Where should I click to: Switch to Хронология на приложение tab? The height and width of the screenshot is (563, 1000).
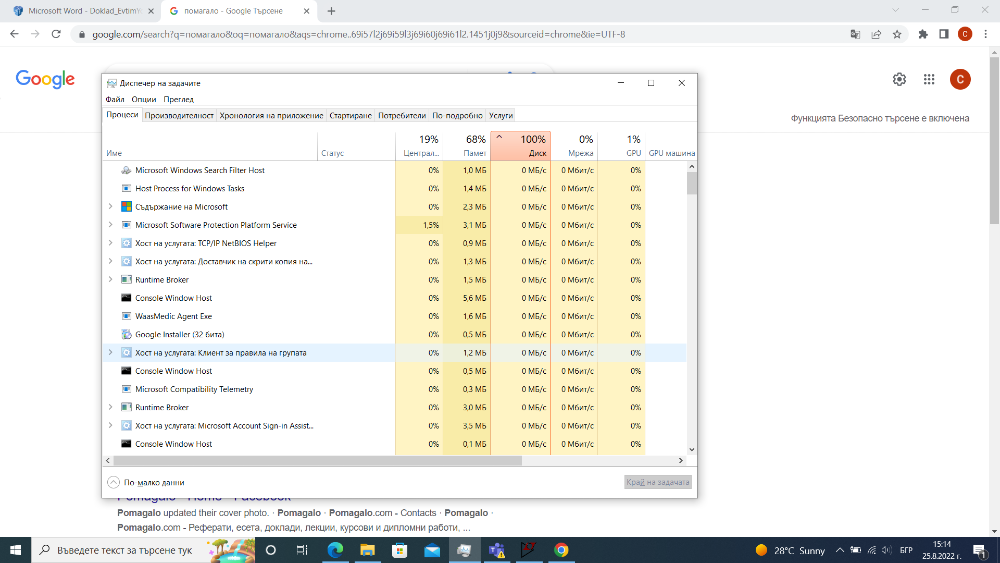[271, 115]
